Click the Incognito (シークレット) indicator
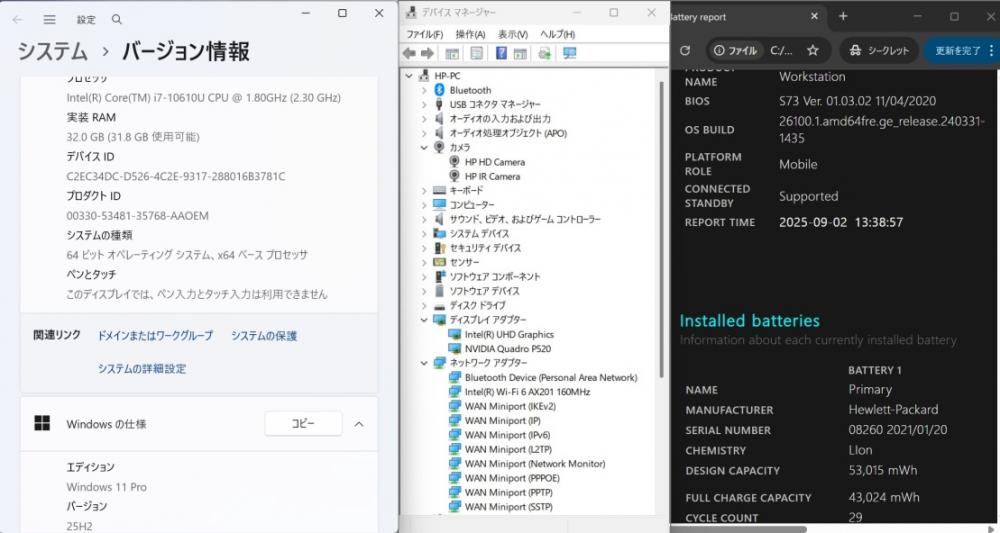 [879, 50]
